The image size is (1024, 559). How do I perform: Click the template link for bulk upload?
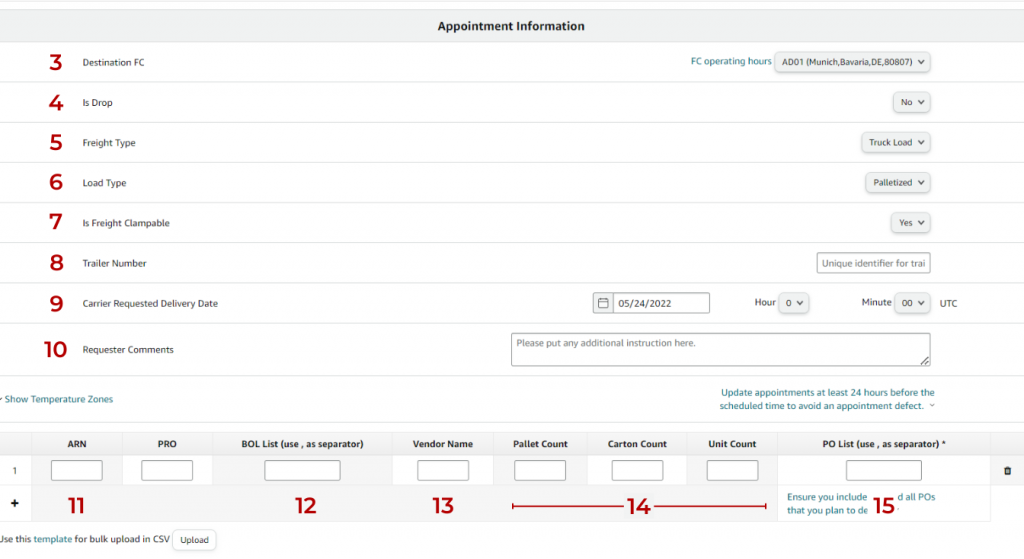point(52,539)
